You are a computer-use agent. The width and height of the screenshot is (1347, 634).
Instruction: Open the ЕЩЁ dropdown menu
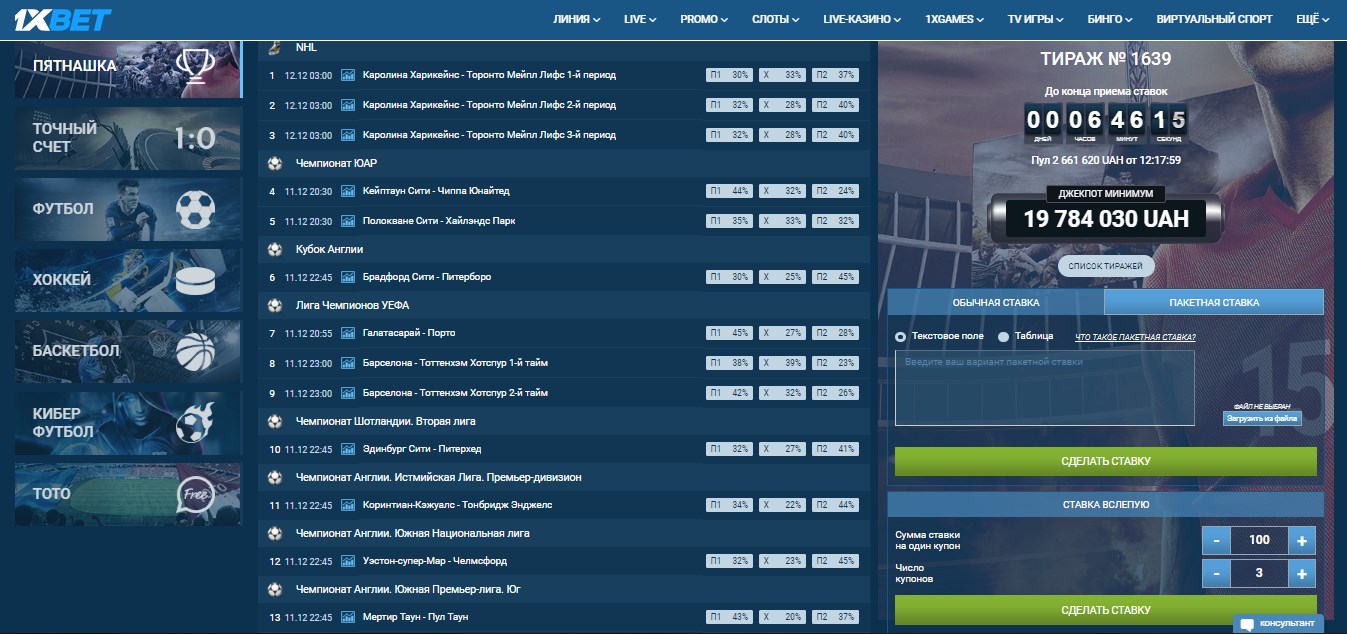tap(1315, 19)
